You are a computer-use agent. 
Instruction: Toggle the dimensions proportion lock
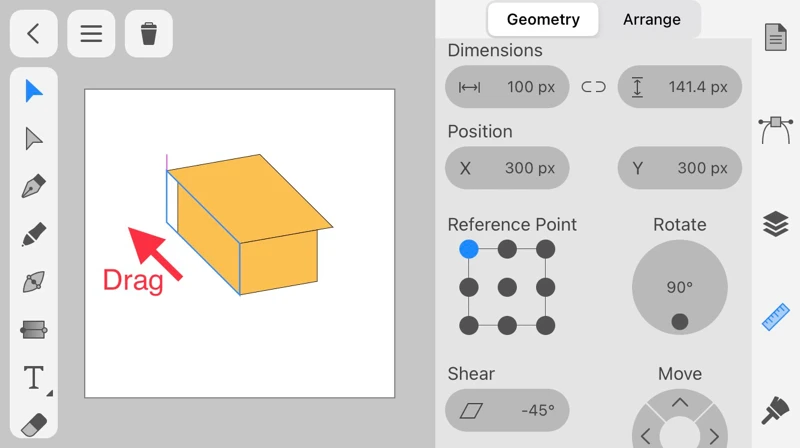[x=593, y=87]
